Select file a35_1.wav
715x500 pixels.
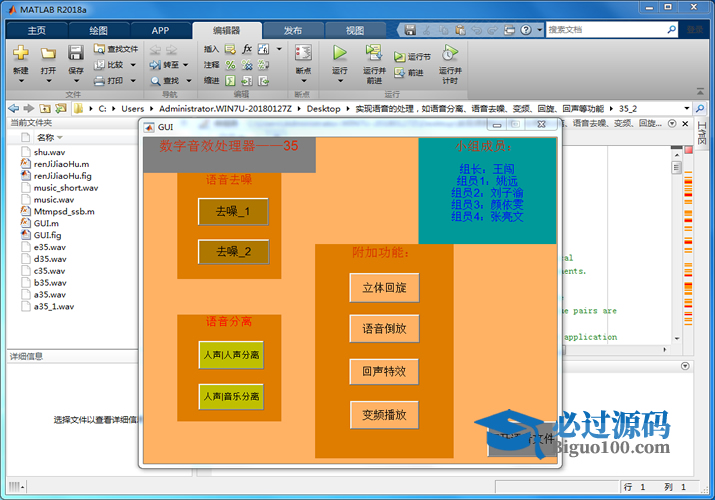tap(54, 306)
